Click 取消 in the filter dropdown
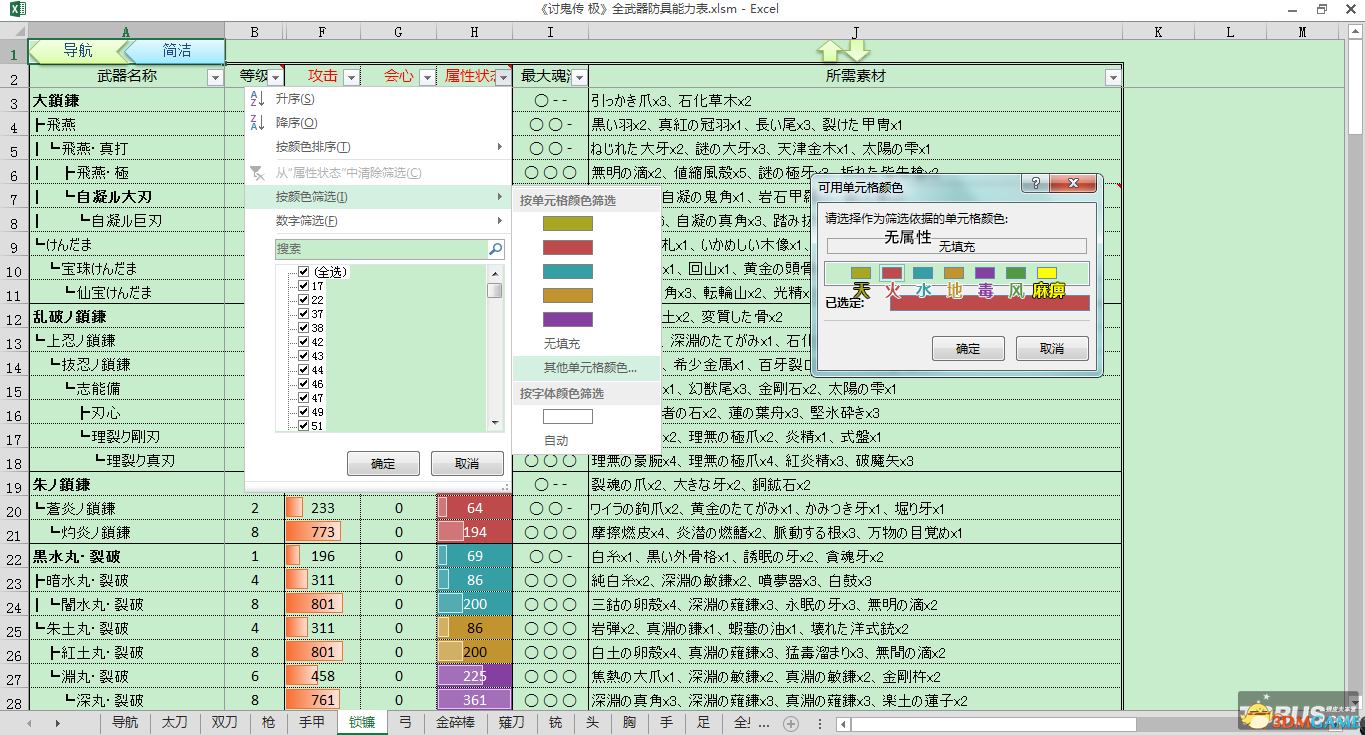 467,464
